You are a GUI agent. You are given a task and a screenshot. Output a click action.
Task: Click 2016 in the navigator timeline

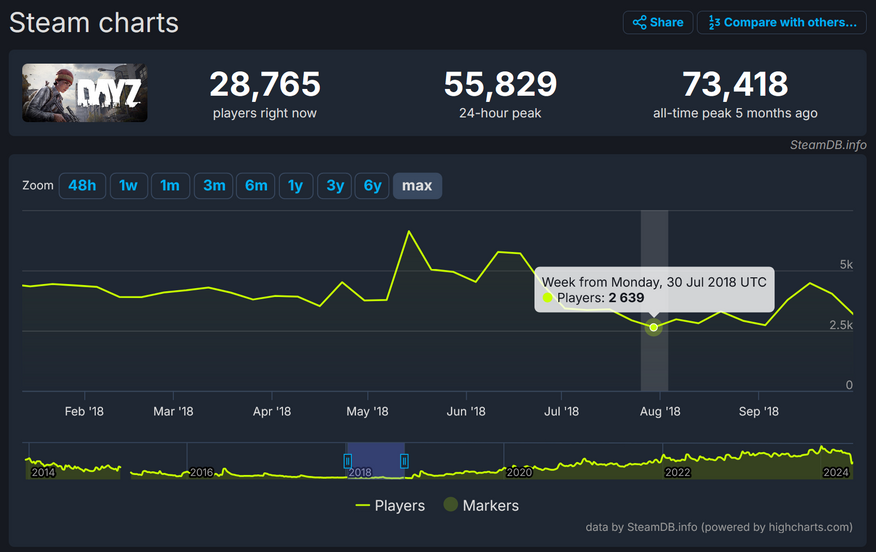[202, 473]
